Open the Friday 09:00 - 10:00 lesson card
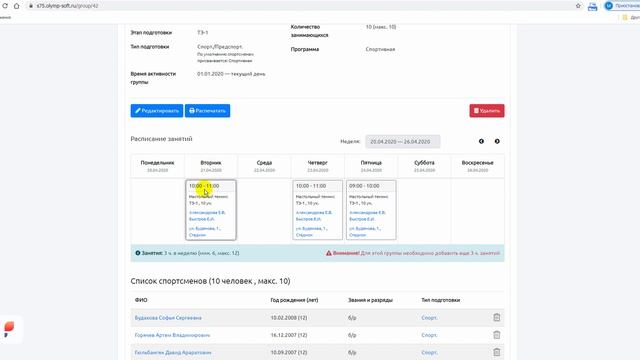The image size is (640, 360). pos(371,210)
